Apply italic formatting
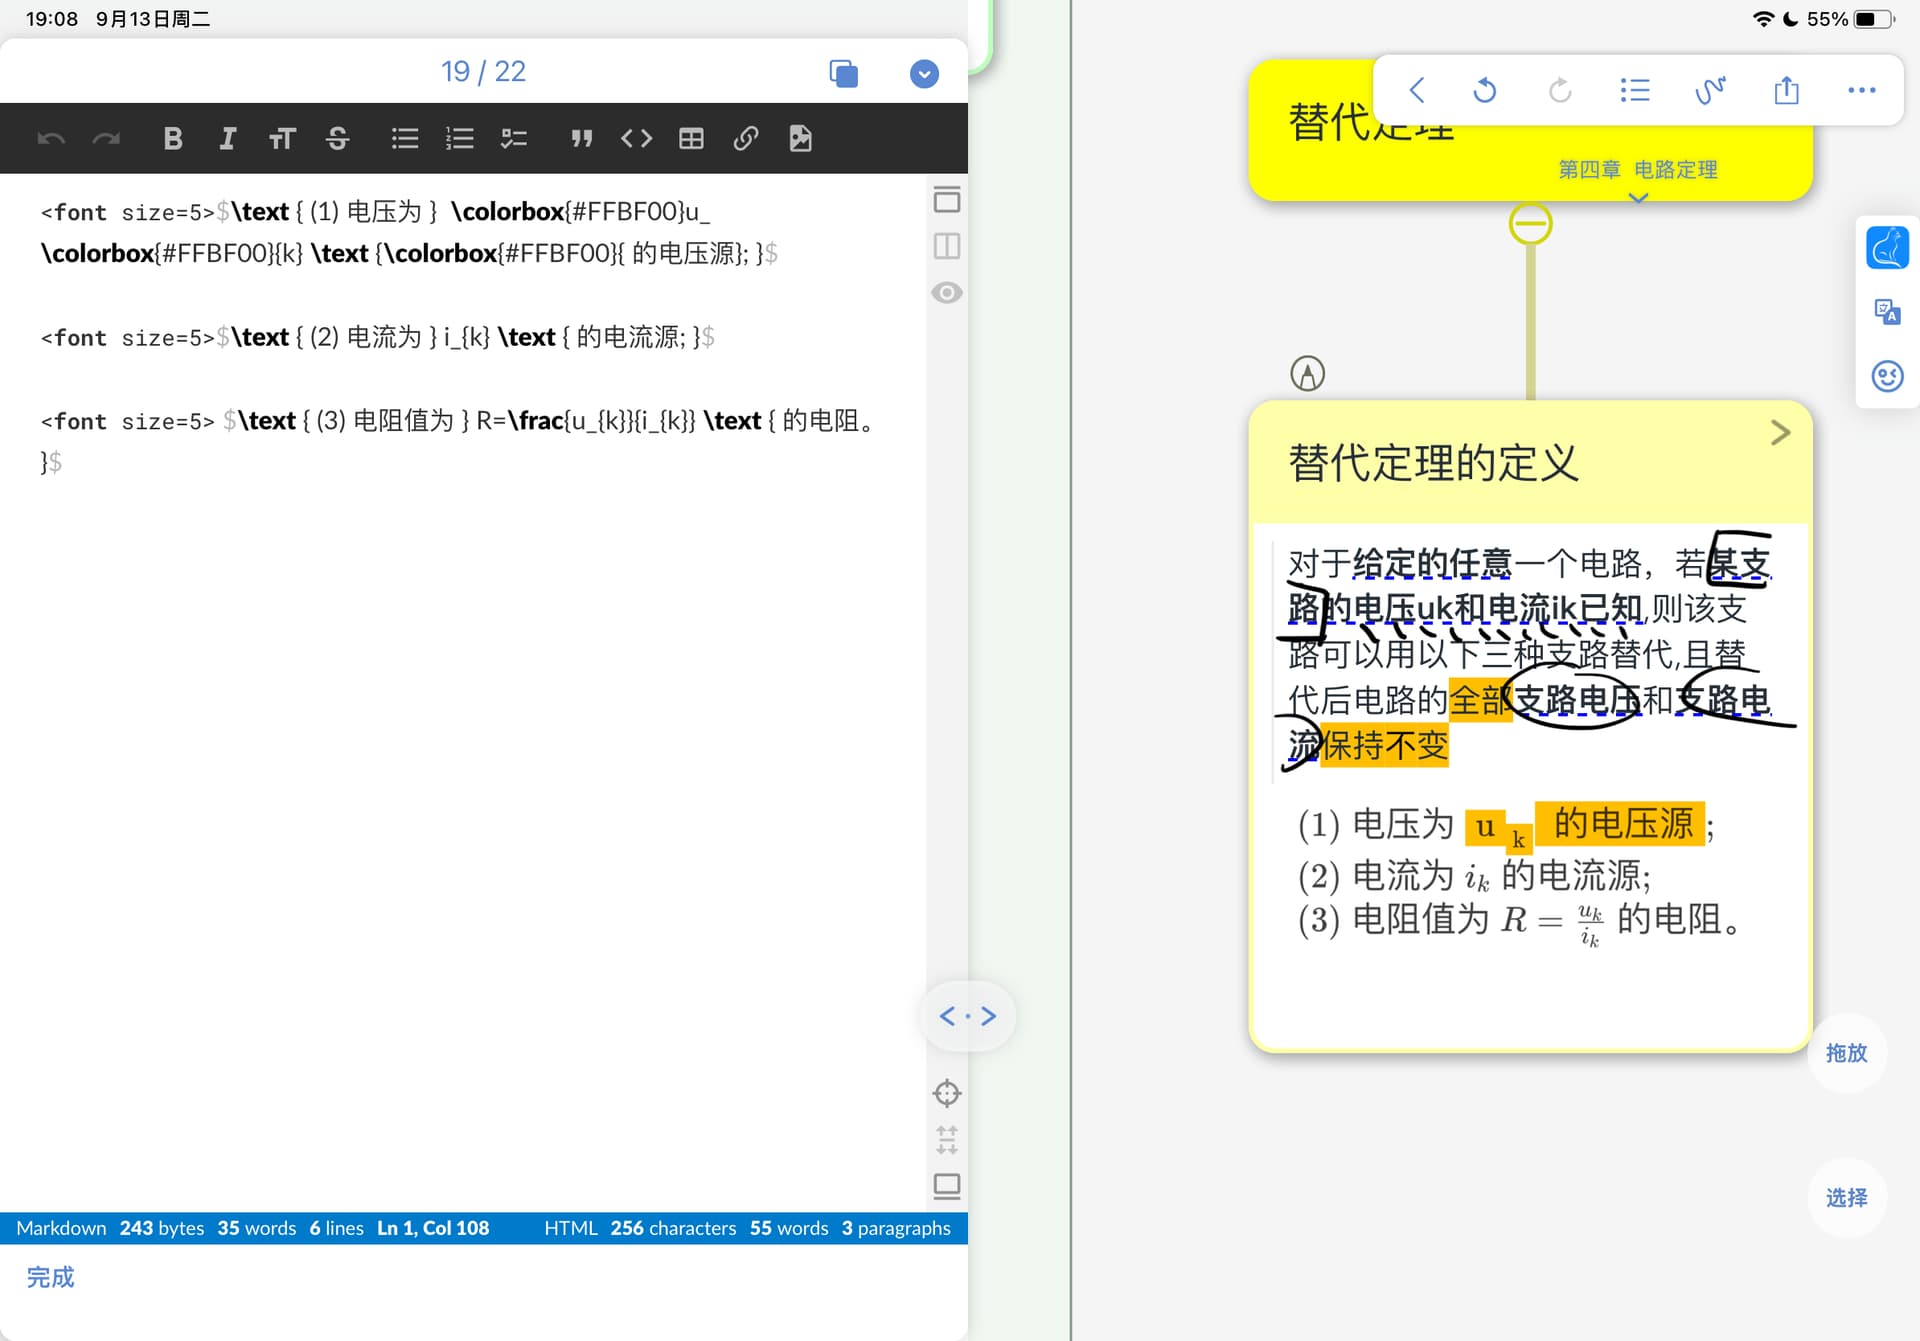 [227, 139]
